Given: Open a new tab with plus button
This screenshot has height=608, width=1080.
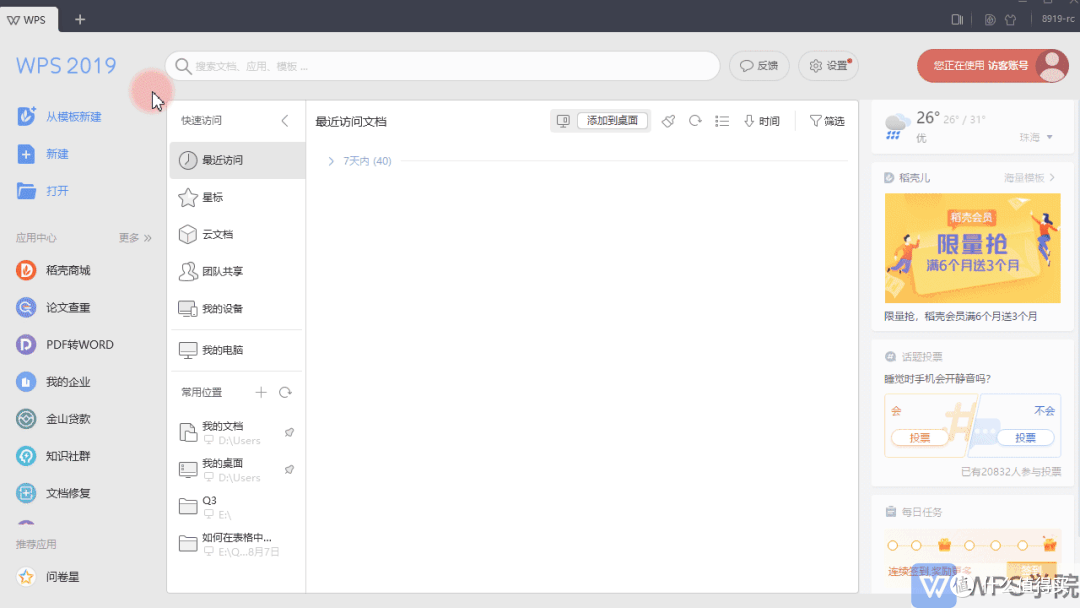Looking at the screenshot, I should 80,19.
